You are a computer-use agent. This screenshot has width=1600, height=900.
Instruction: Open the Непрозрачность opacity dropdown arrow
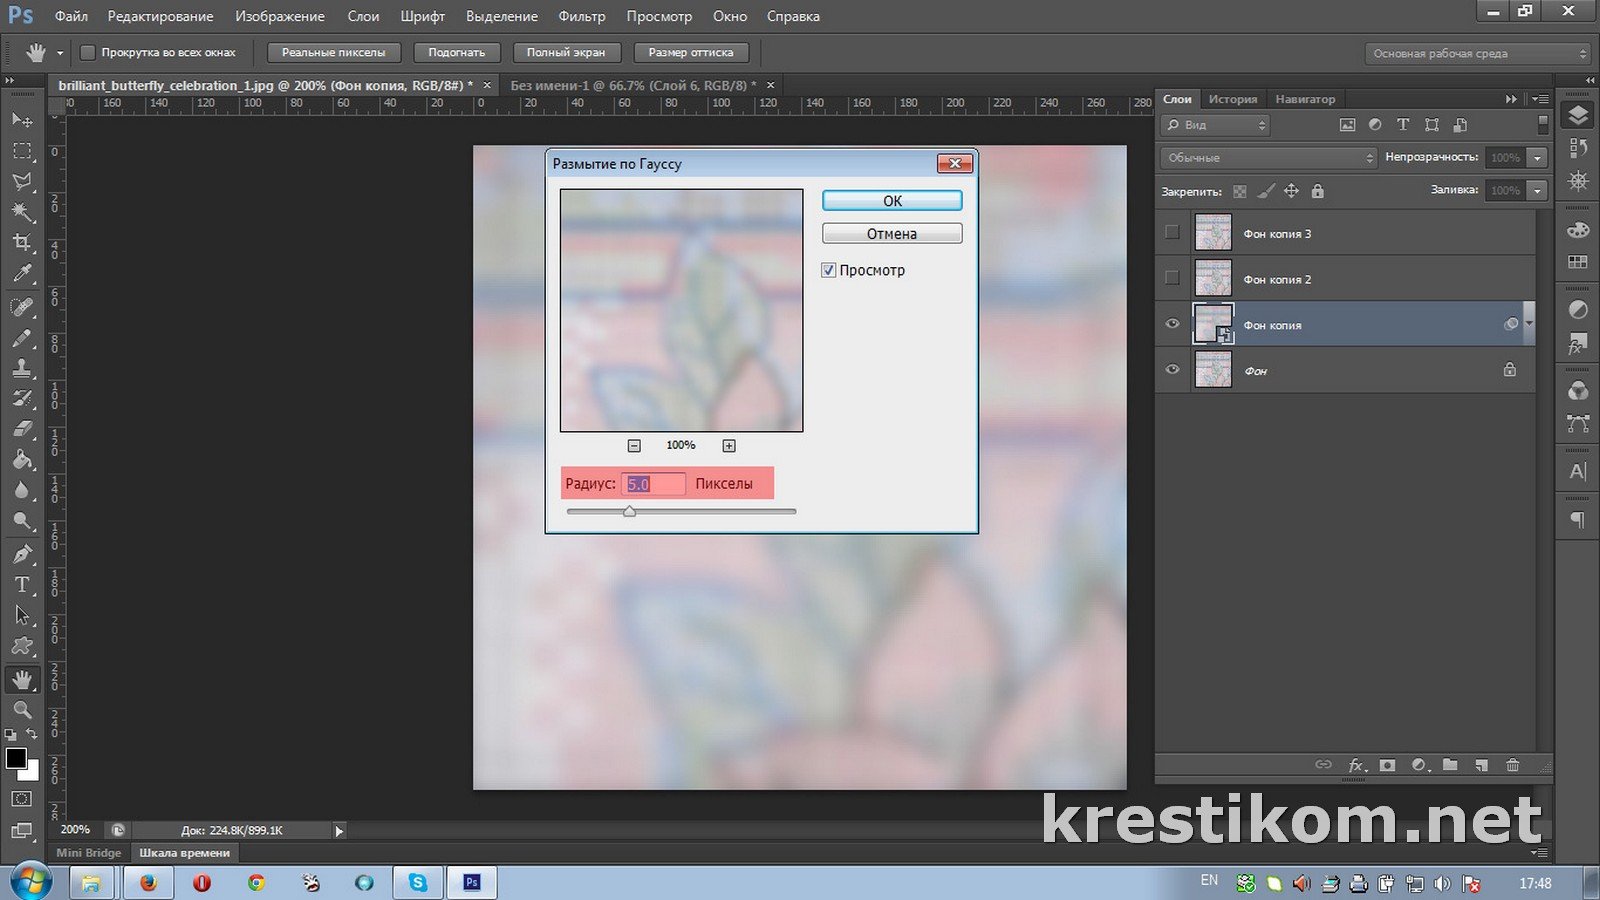click(x=1538, y=158)
